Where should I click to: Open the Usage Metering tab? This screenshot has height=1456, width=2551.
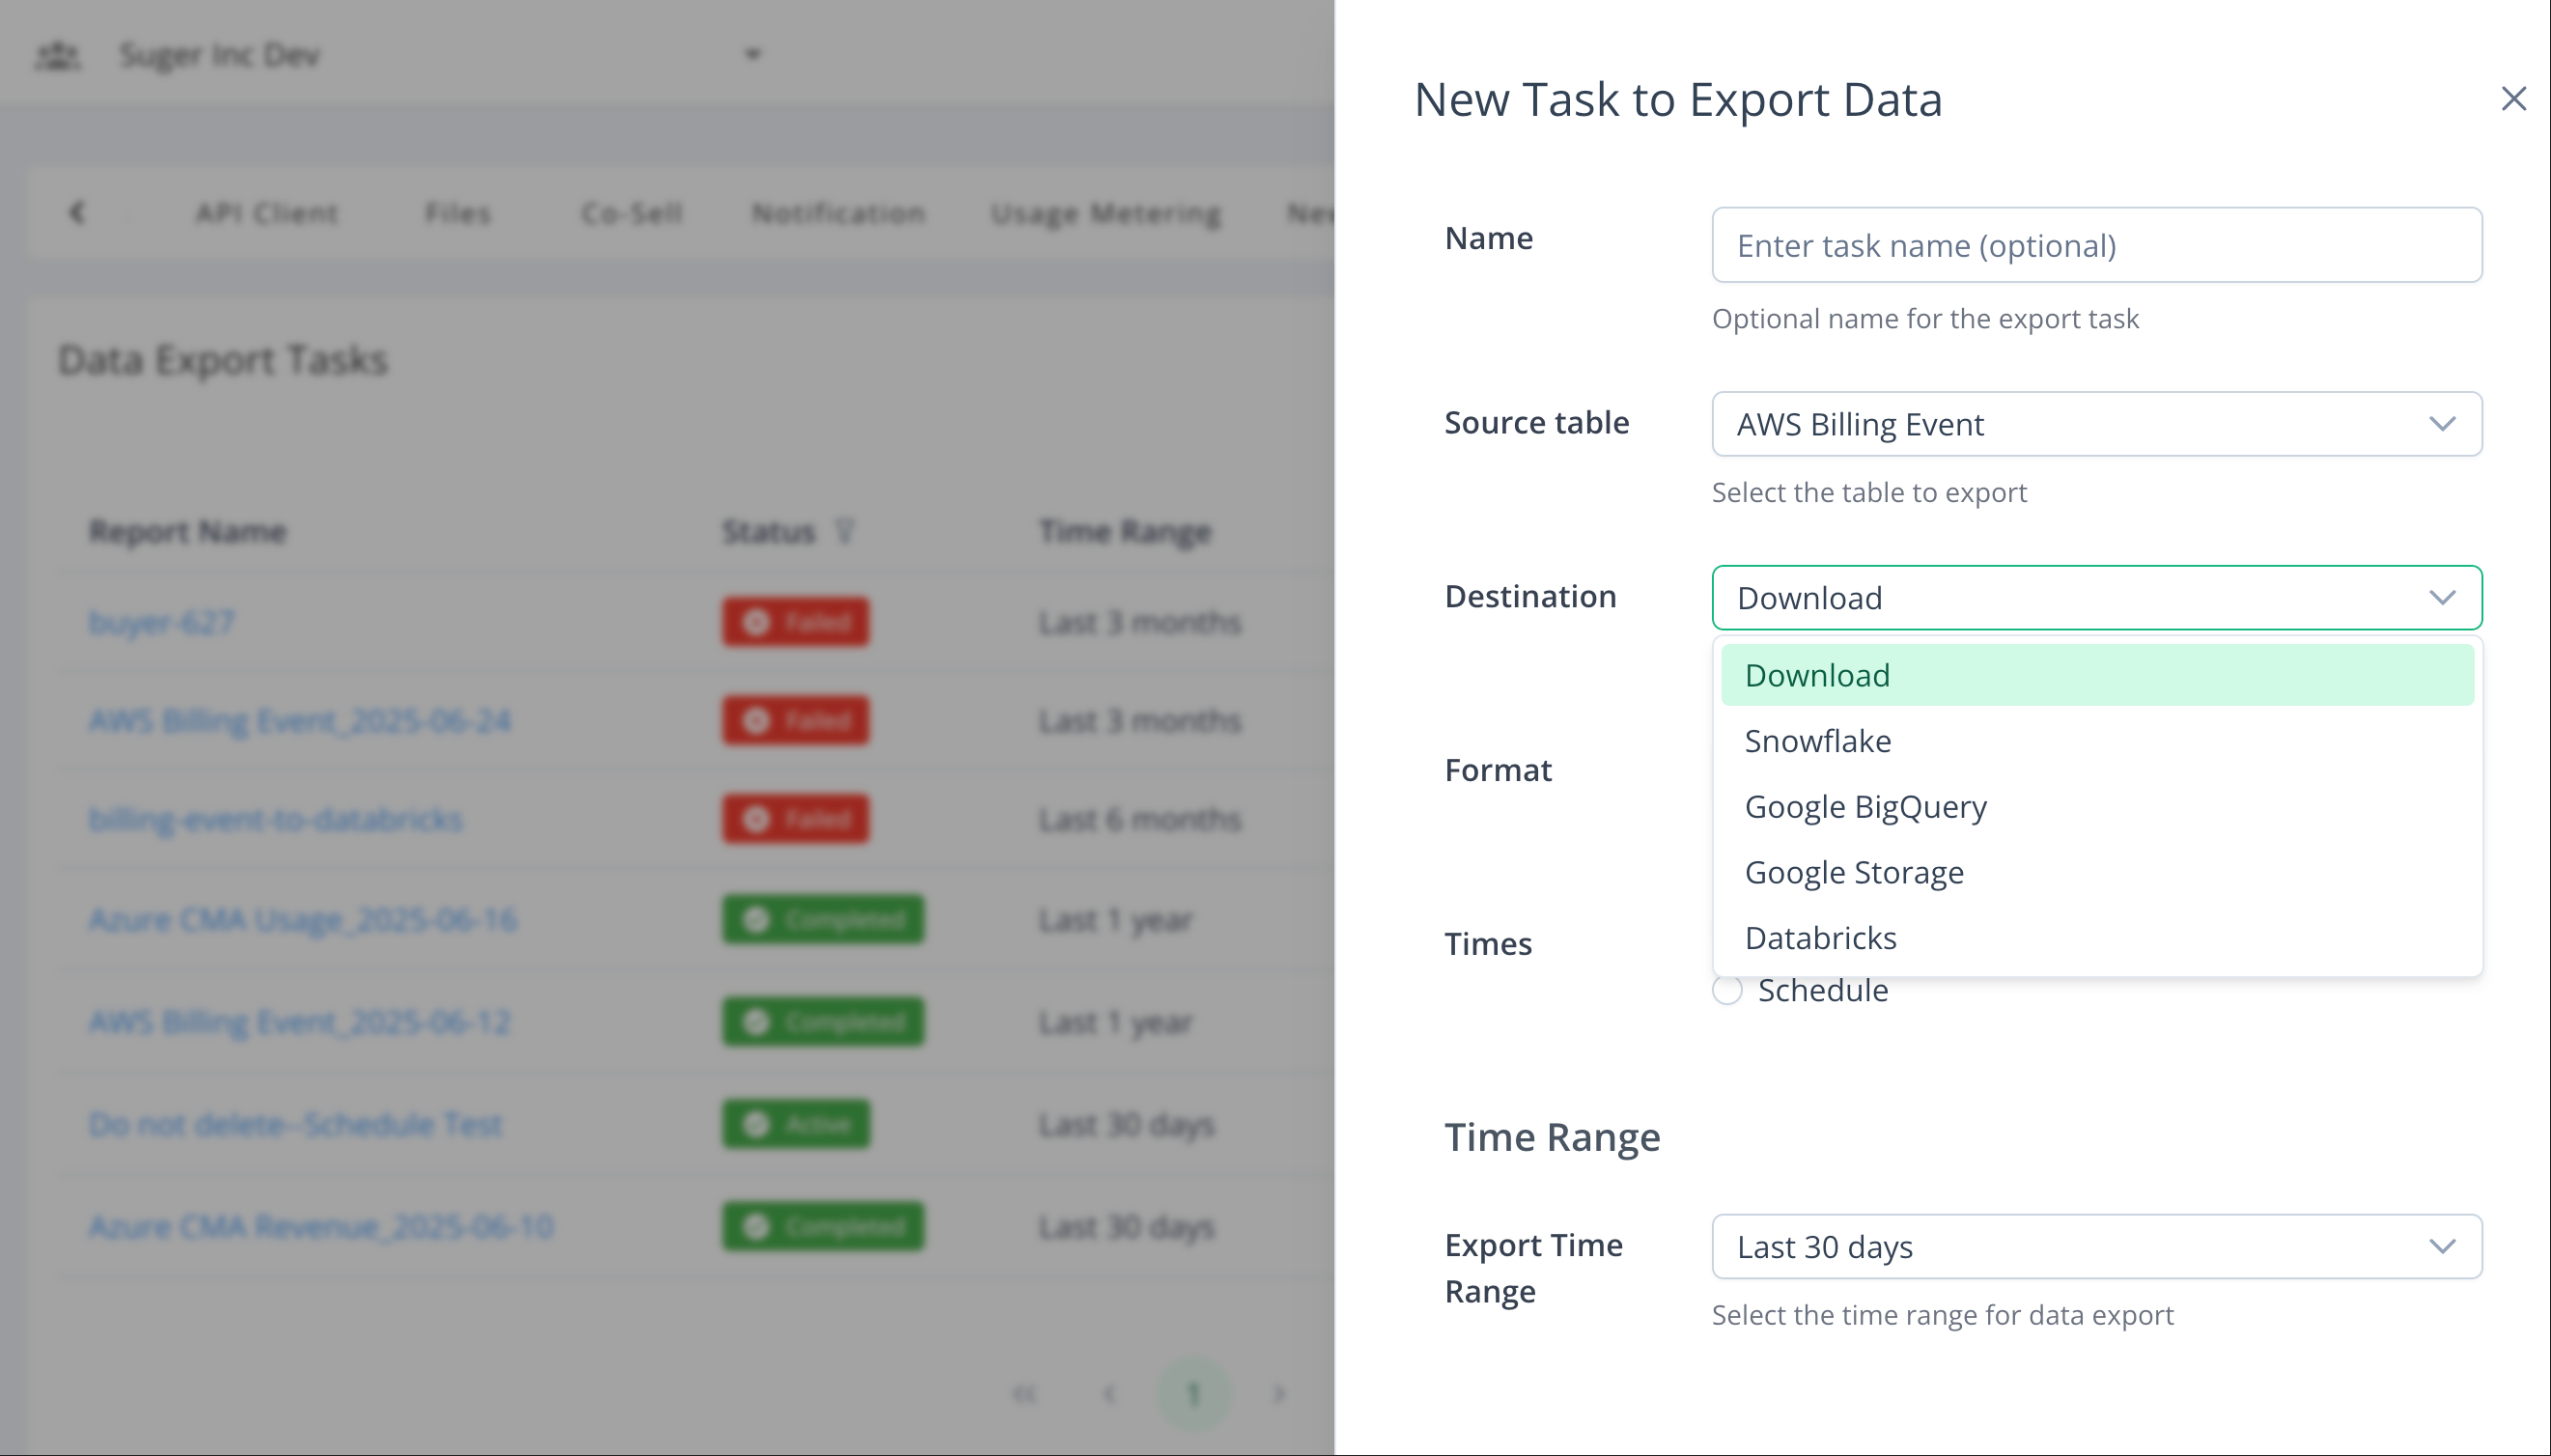pyautogui.click(x=1105, y=213)
